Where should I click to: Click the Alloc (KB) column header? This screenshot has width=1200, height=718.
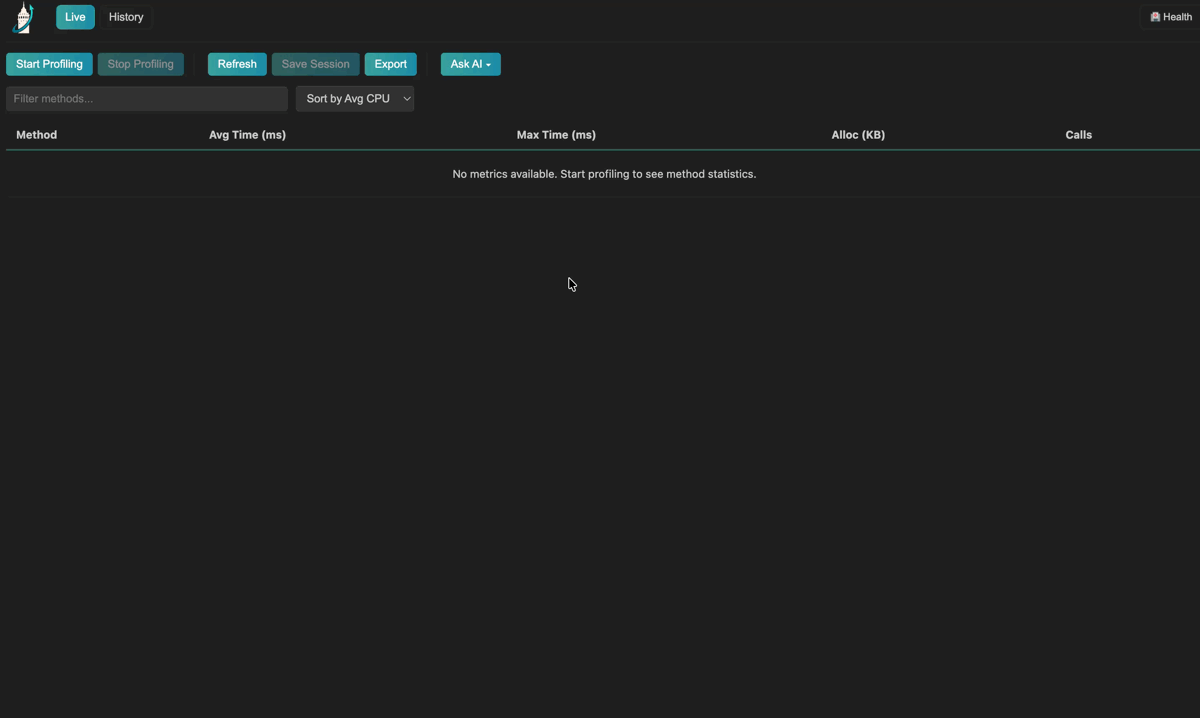coord(858,134)
